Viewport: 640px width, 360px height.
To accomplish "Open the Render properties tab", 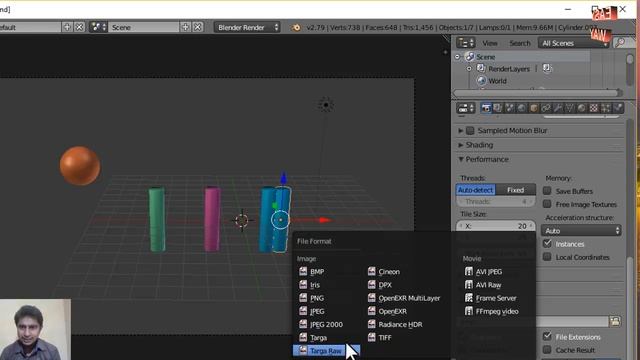I will click(x=486, y=108).
